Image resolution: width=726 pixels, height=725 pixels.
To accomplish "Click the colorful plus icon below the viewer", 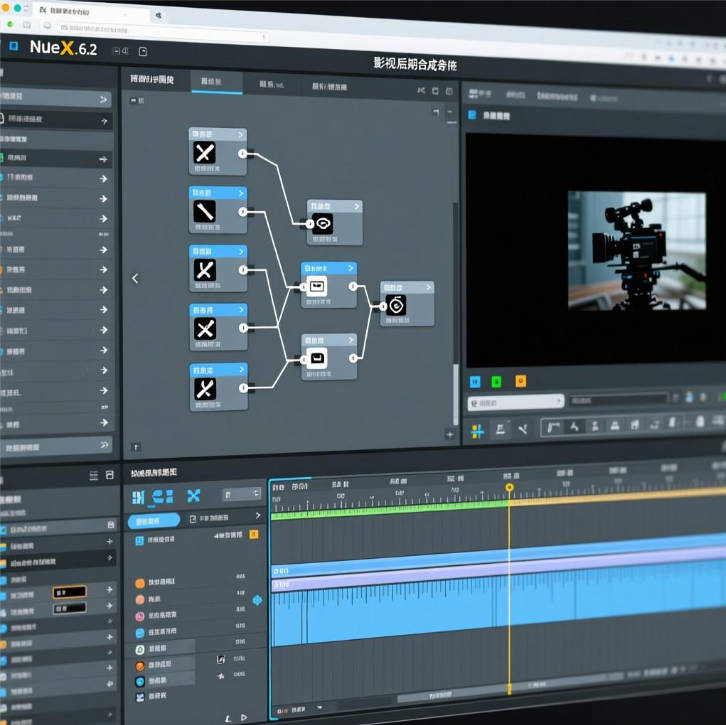I will [x=477, y=430].
